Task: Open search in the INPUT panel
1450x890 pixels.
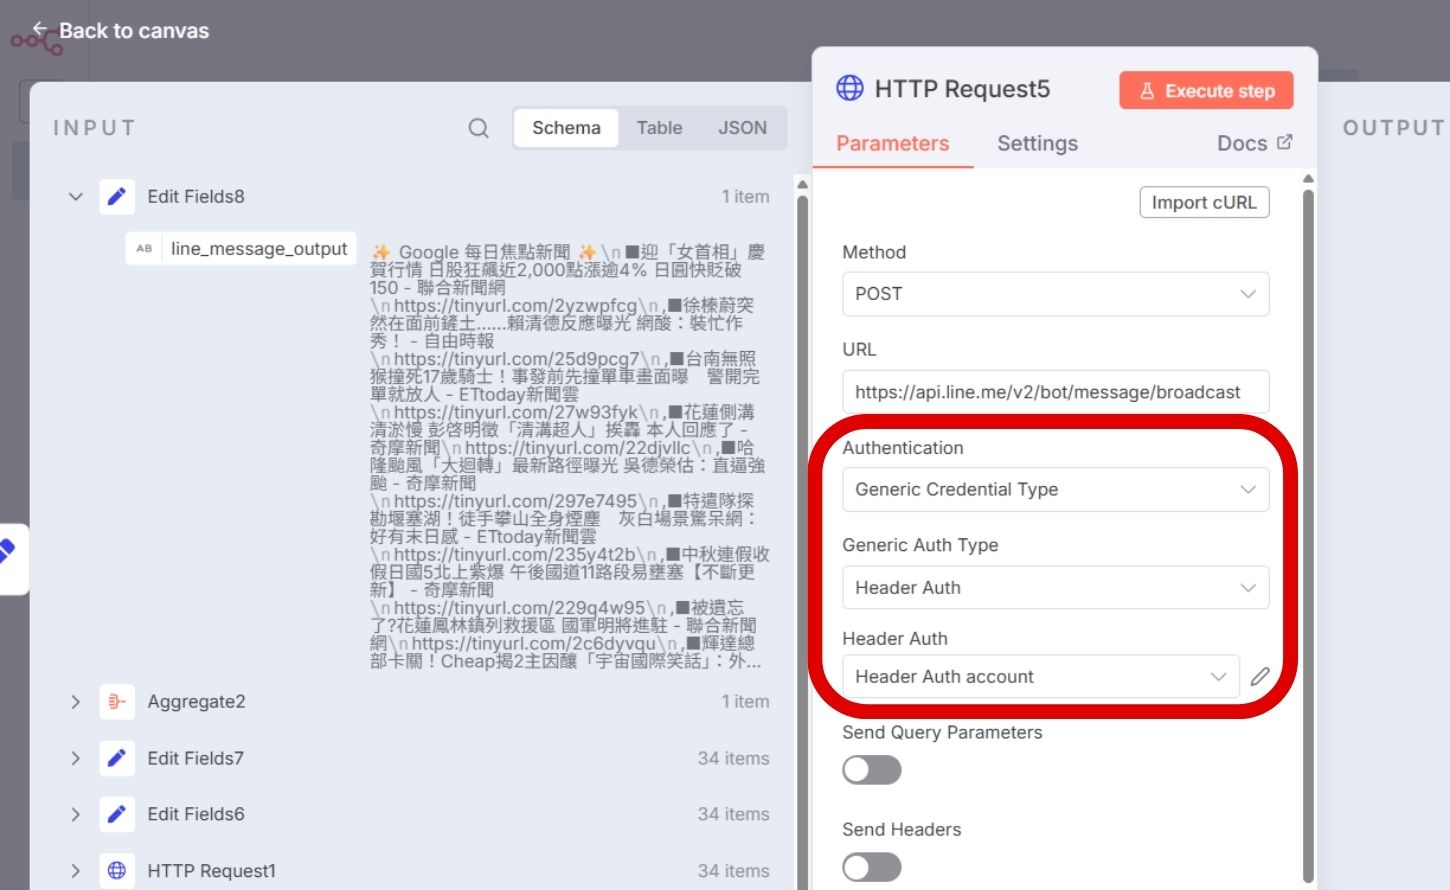Action: (478, 128)
